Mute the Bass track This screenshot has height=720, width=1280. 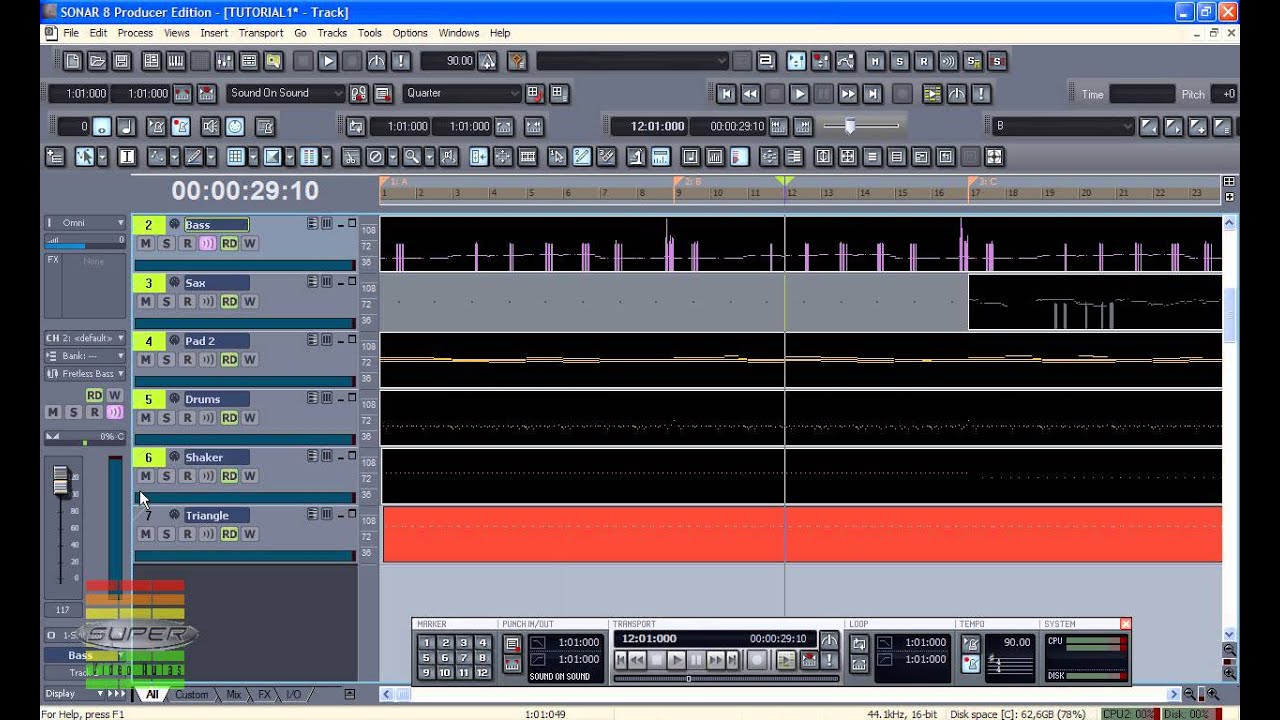click(x=146, y=243)
